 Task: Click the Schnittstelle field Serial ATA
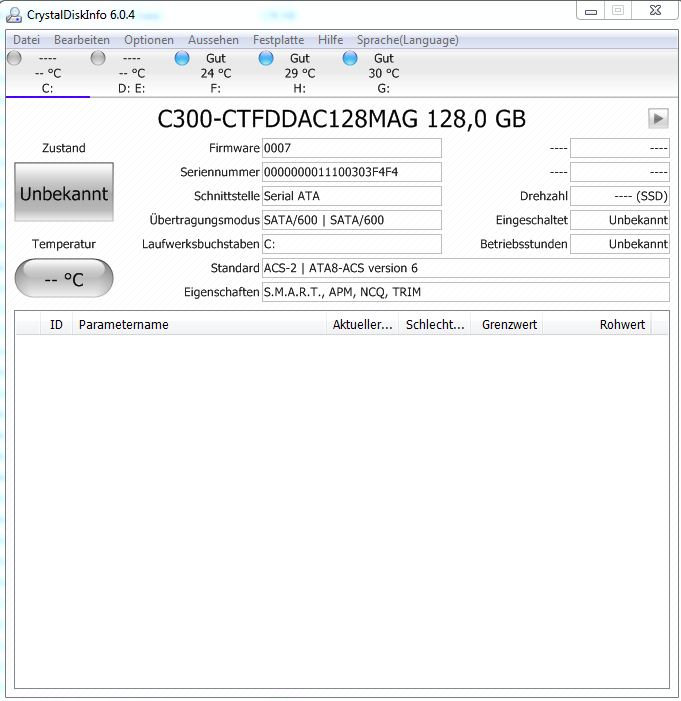[351, 196]
